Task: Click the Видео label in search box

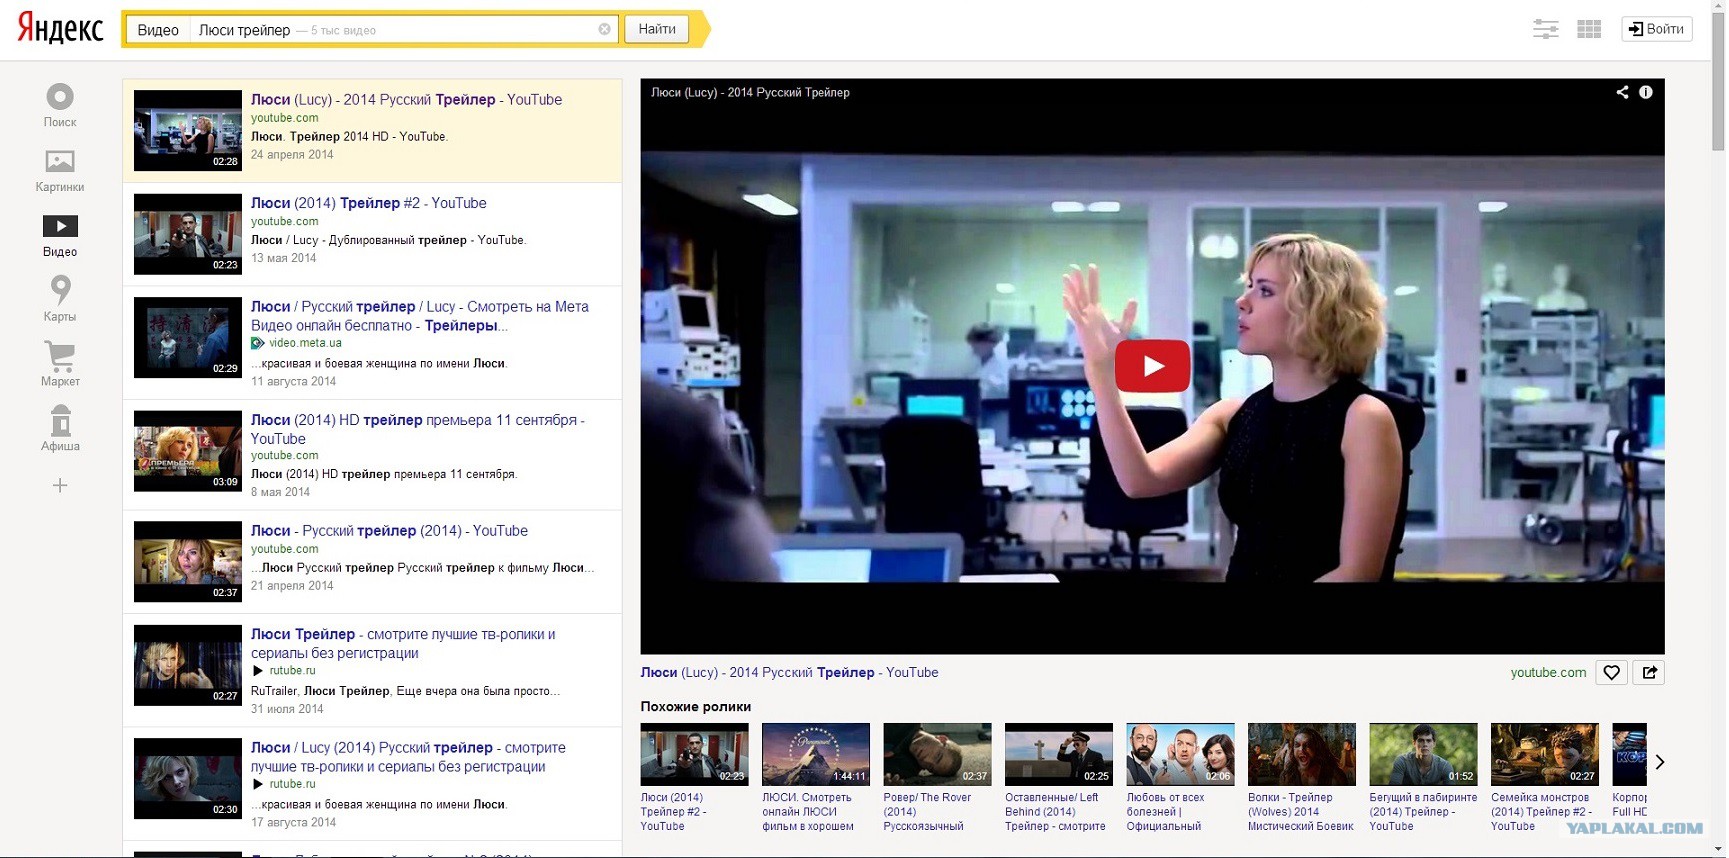Action: pos(158,30)
